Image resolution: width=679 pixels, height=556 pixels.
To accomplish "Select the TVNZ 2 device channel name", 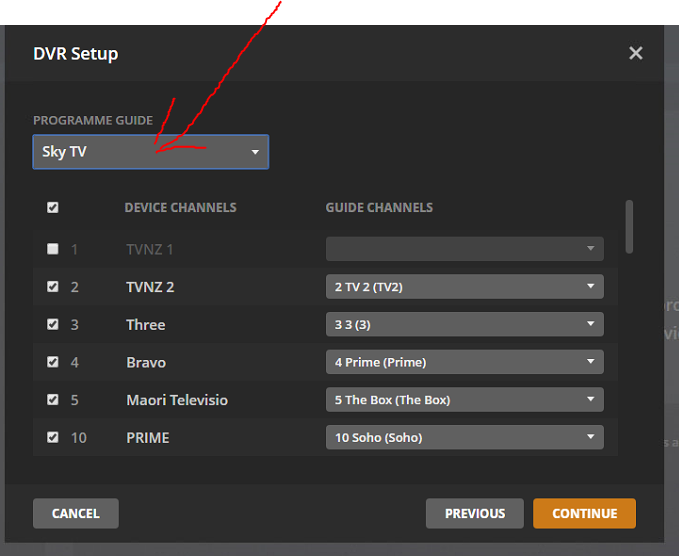I will (150, 287).
